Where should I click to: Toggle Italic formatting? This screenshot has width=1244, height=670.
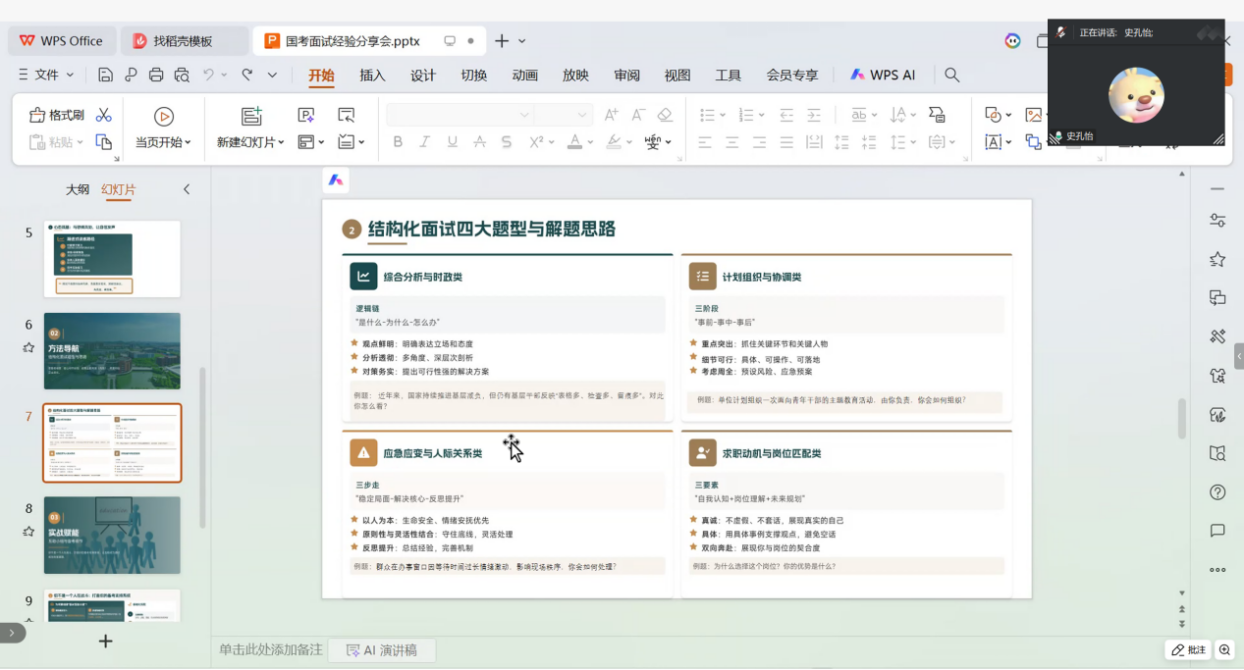(x=425, y=142)
